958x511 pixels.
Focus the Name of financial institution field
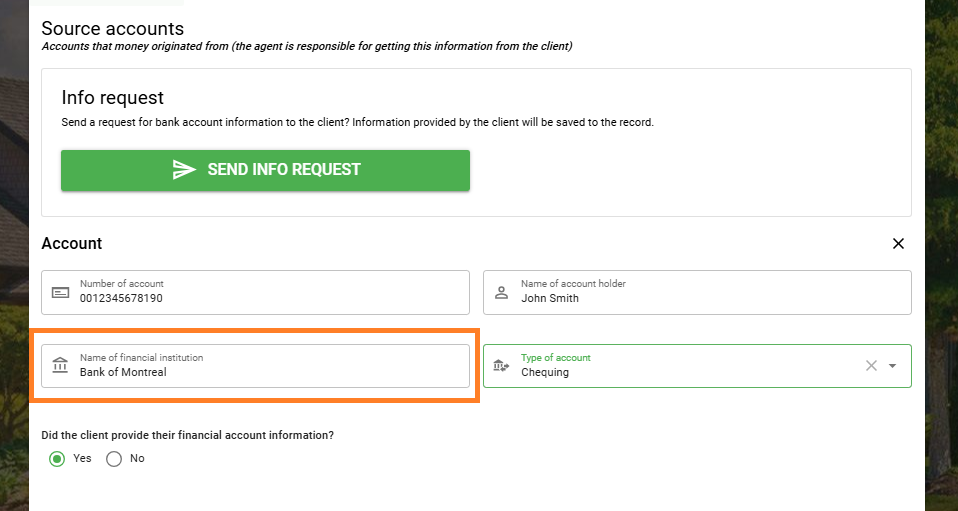click(255, 366)
